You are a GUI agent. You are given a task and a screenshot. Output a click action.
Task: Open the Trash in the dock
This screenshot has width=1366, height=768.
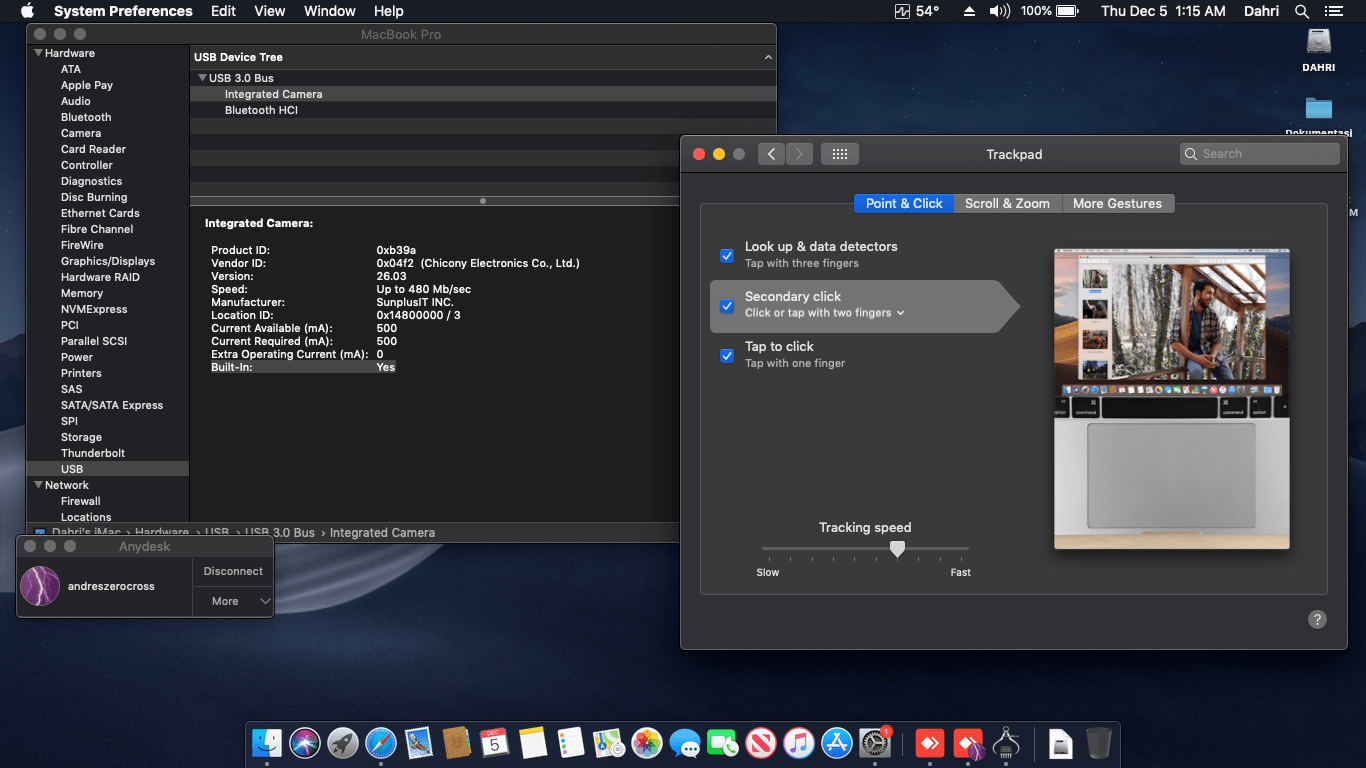(1098, 743)
